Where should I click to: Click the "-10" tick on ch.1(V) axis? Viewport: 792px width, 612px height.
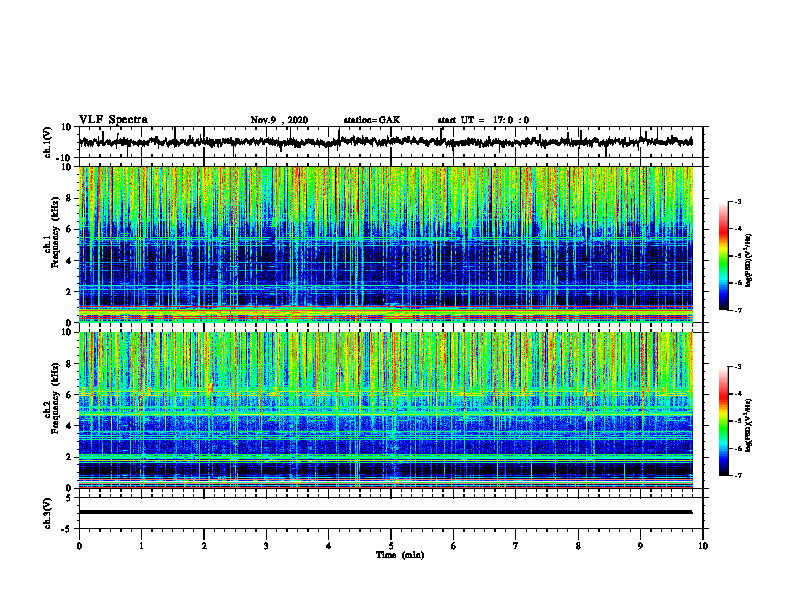point(65,158)
